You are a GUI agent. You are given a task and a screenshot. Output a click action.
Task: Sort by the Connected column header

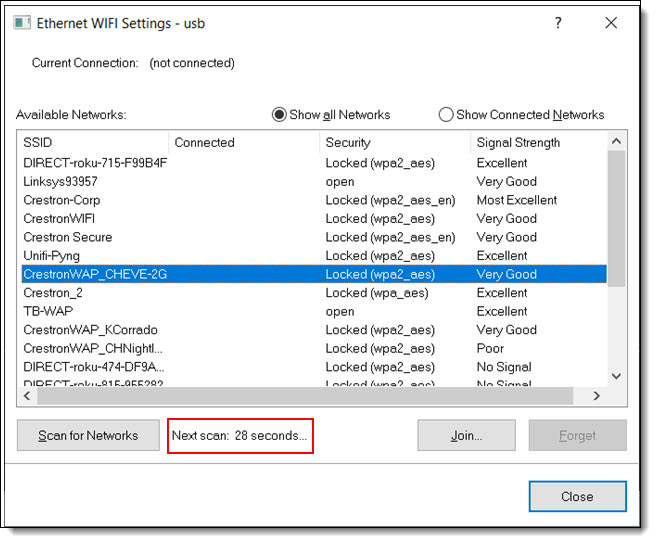244,142
